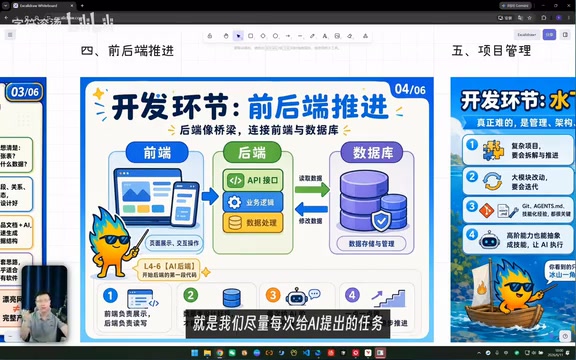
Task: Click the speaker's webcam video thumbnail
Action: tap(44, 303)
